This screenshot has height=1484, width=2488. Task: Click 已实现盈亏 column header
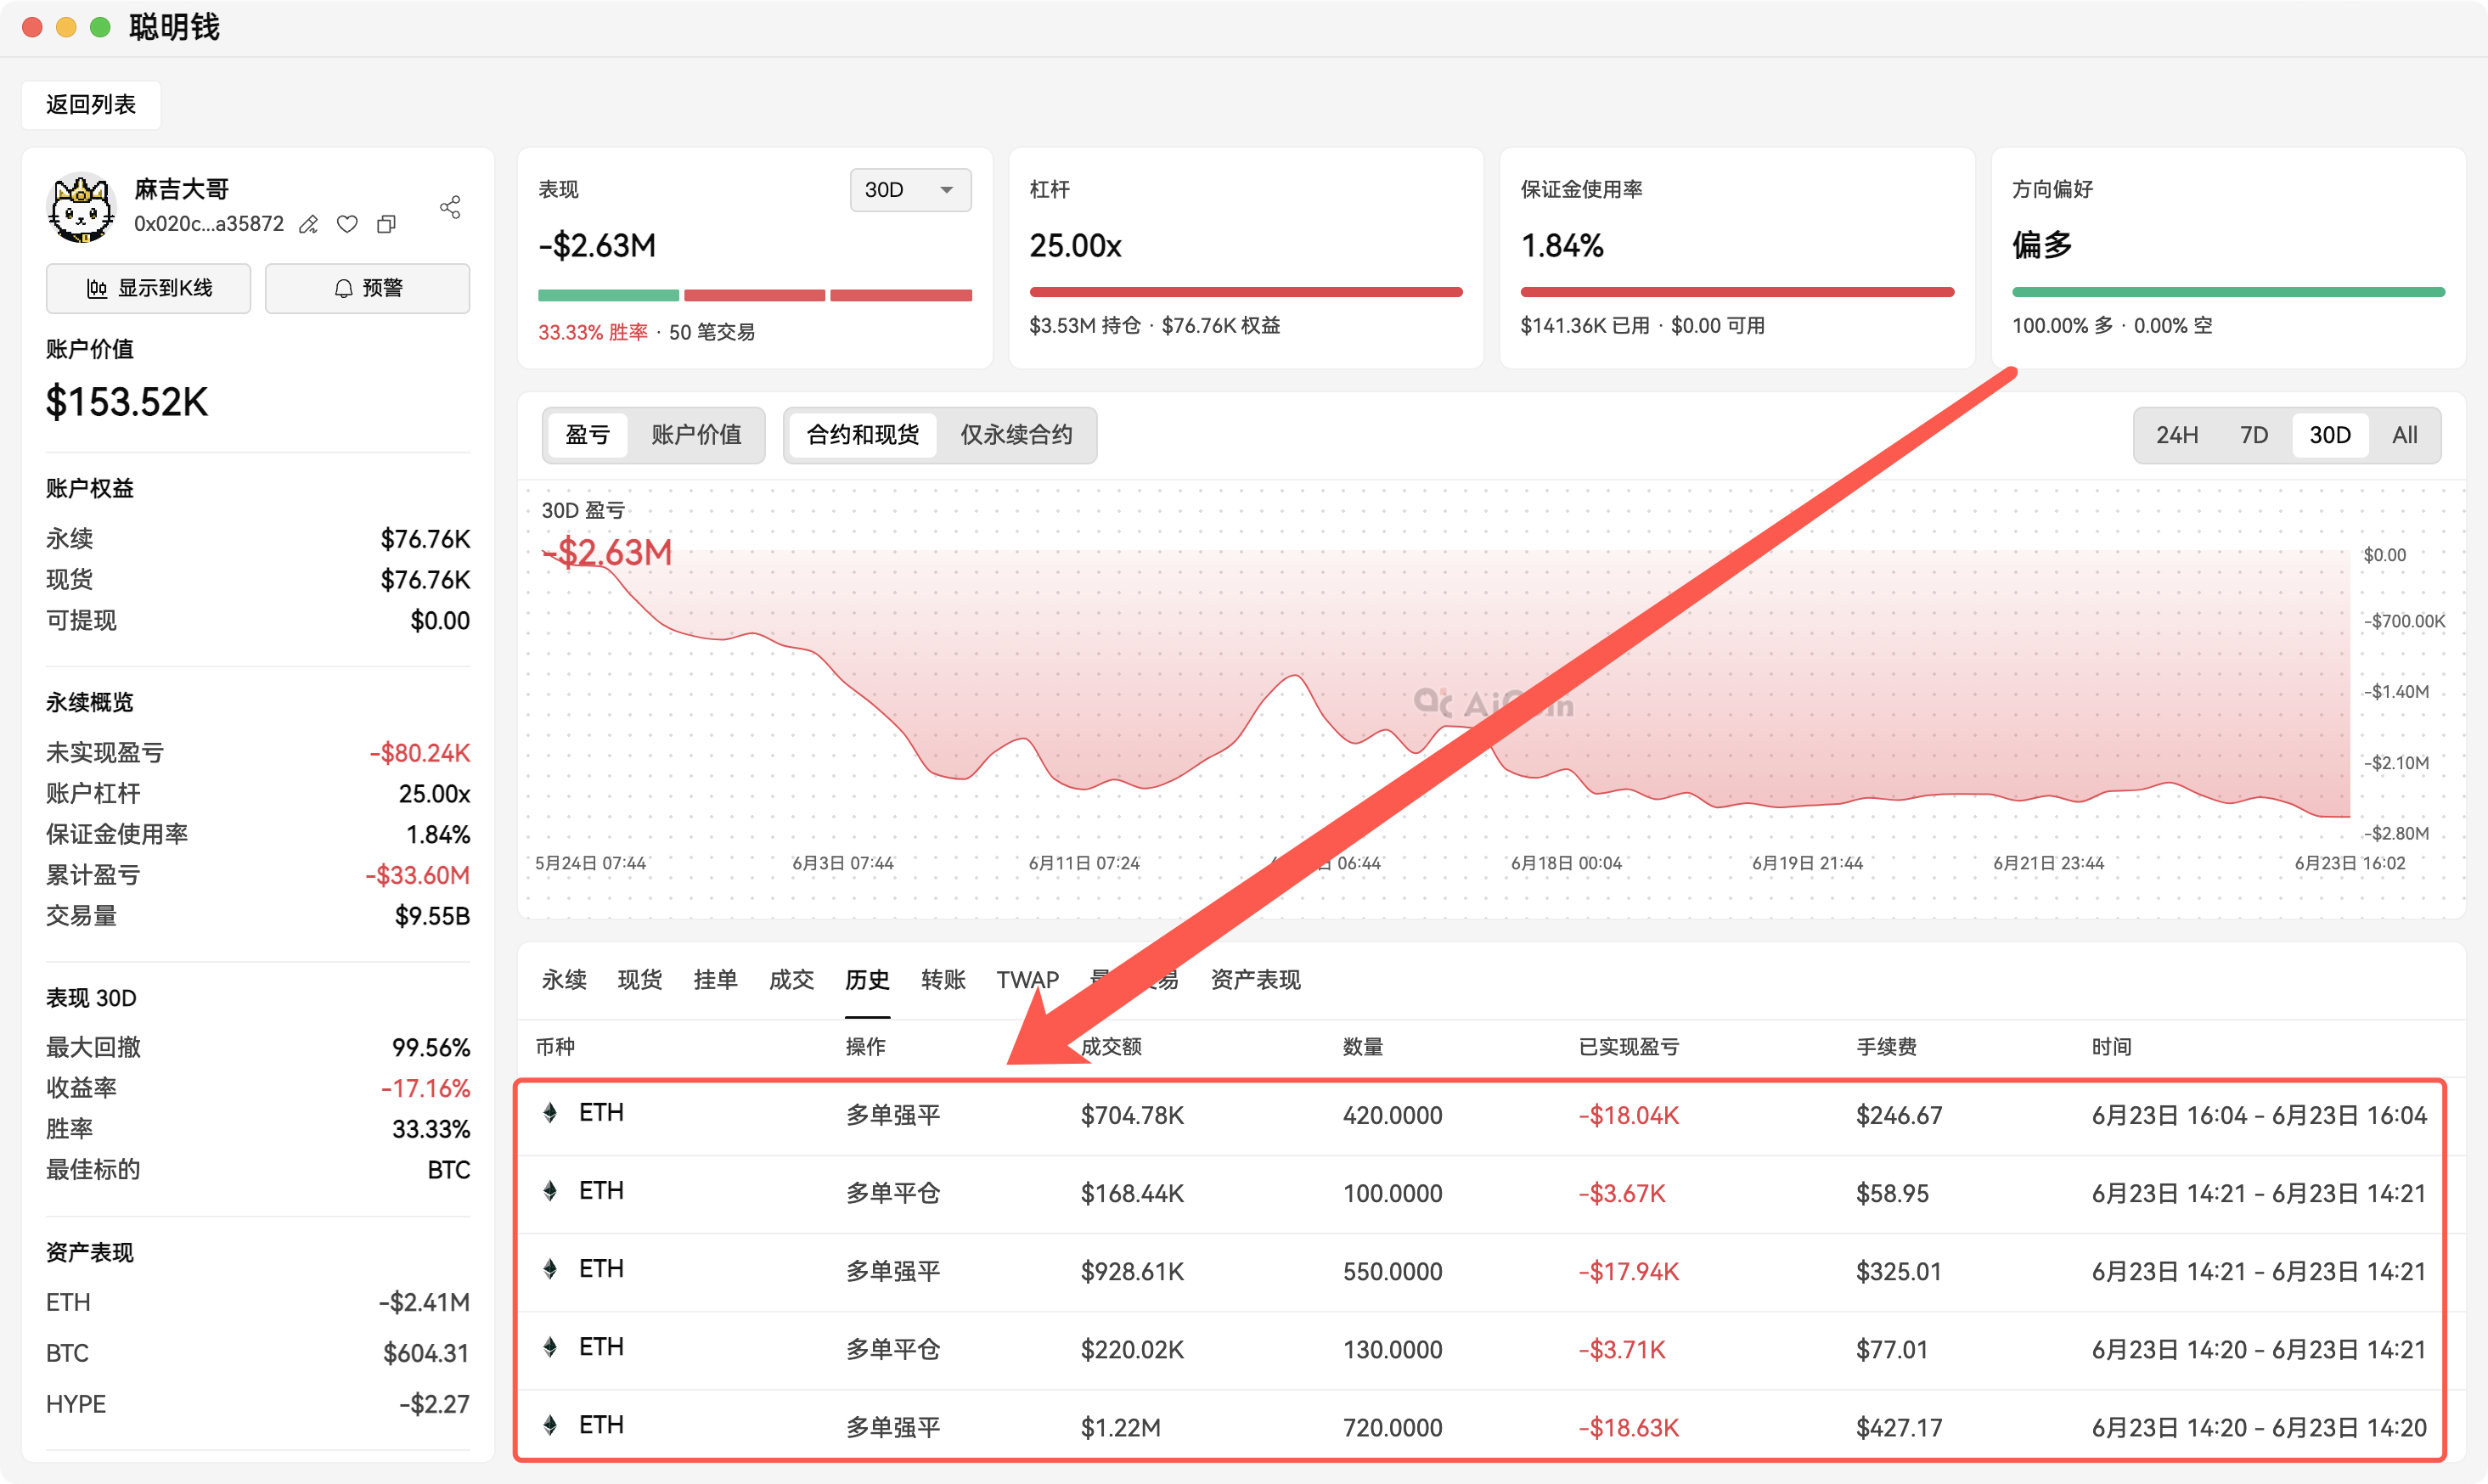(1628, 1047)
